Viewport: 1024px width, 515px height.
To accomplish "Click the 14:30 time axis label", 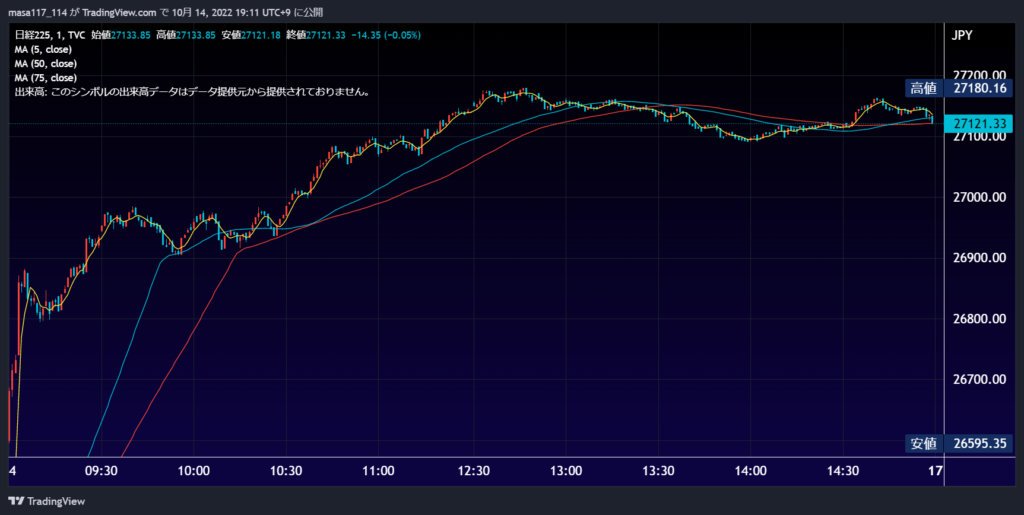I will 844,471.
